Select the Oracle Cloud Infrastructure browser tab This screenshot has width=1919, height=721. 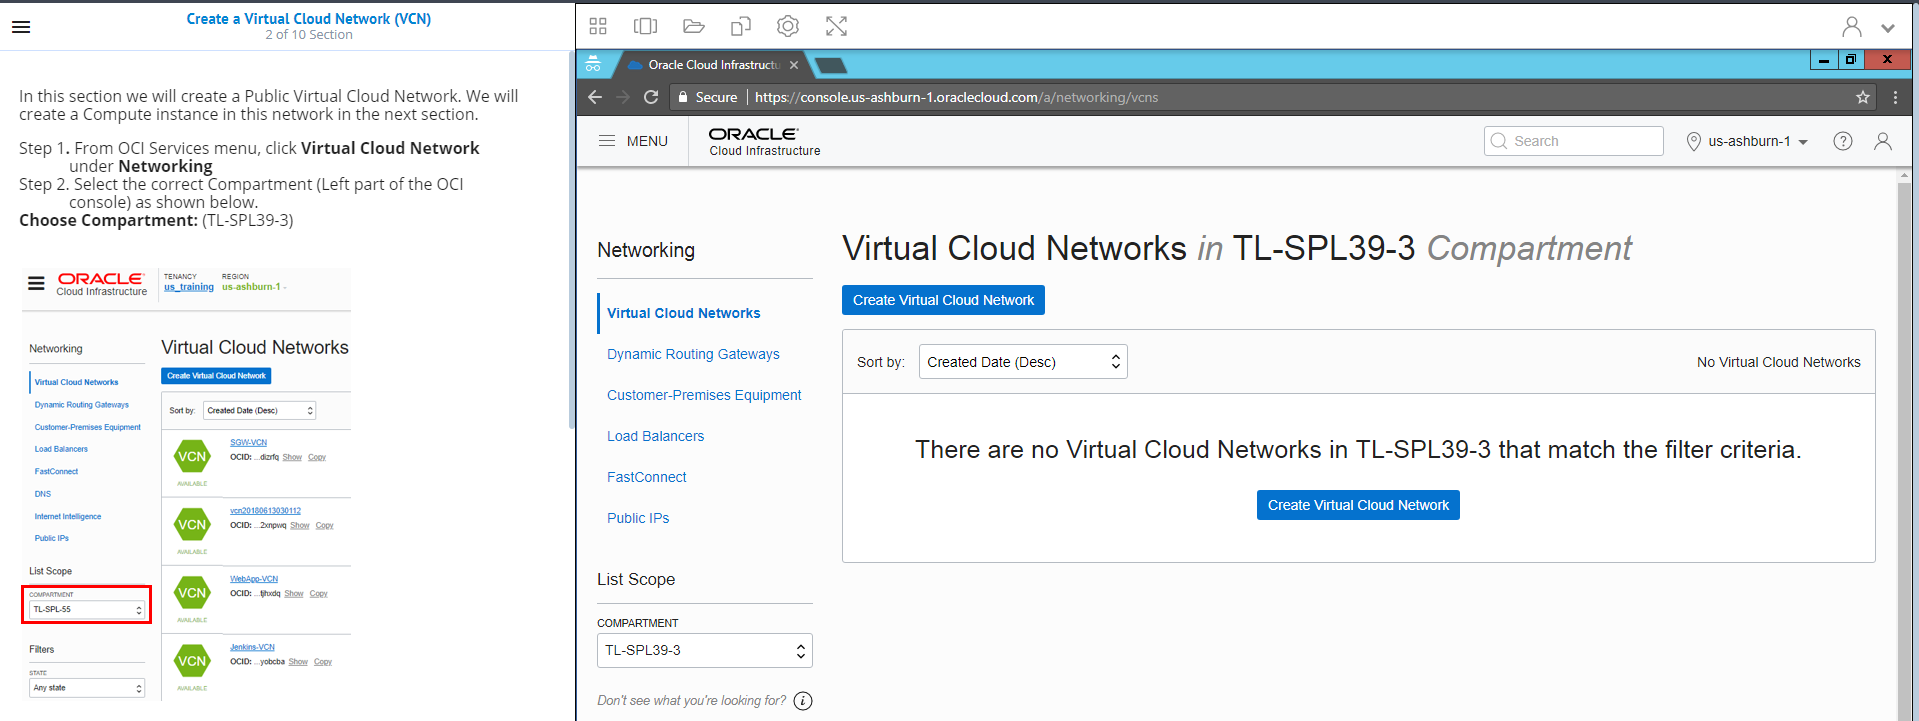point(712,65)
